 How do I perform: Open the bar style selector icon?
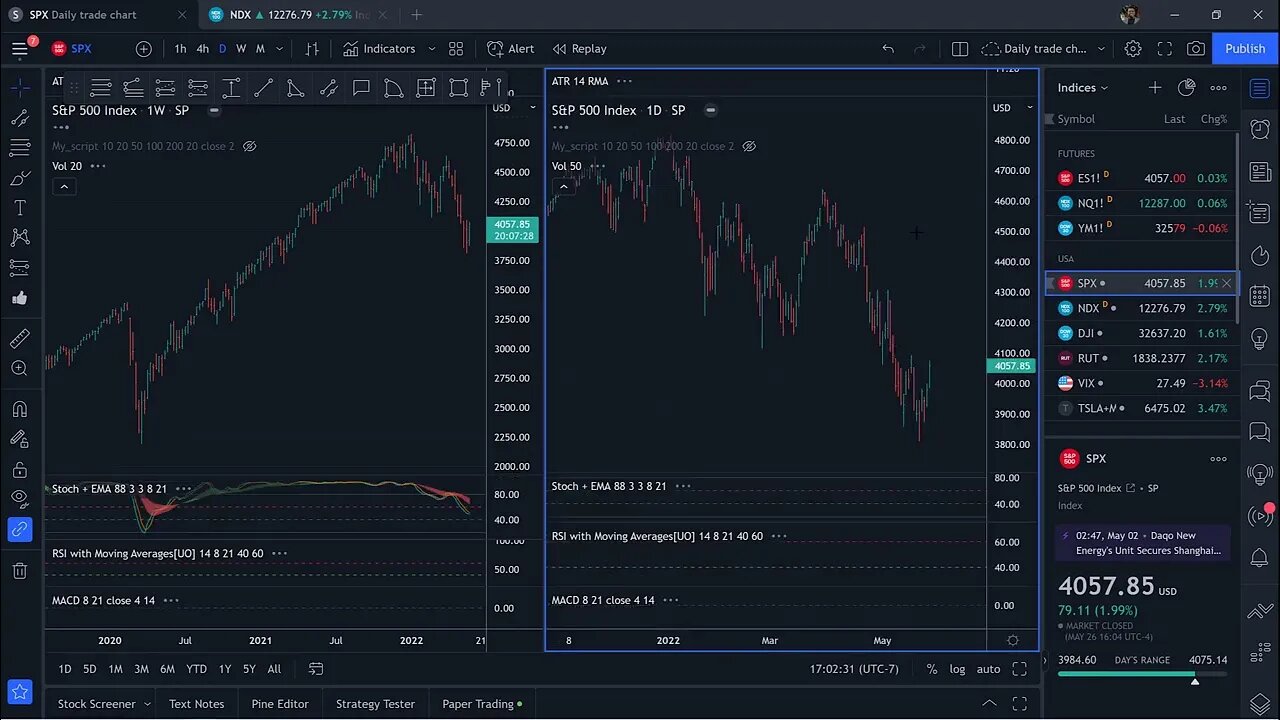click(312, 48)
